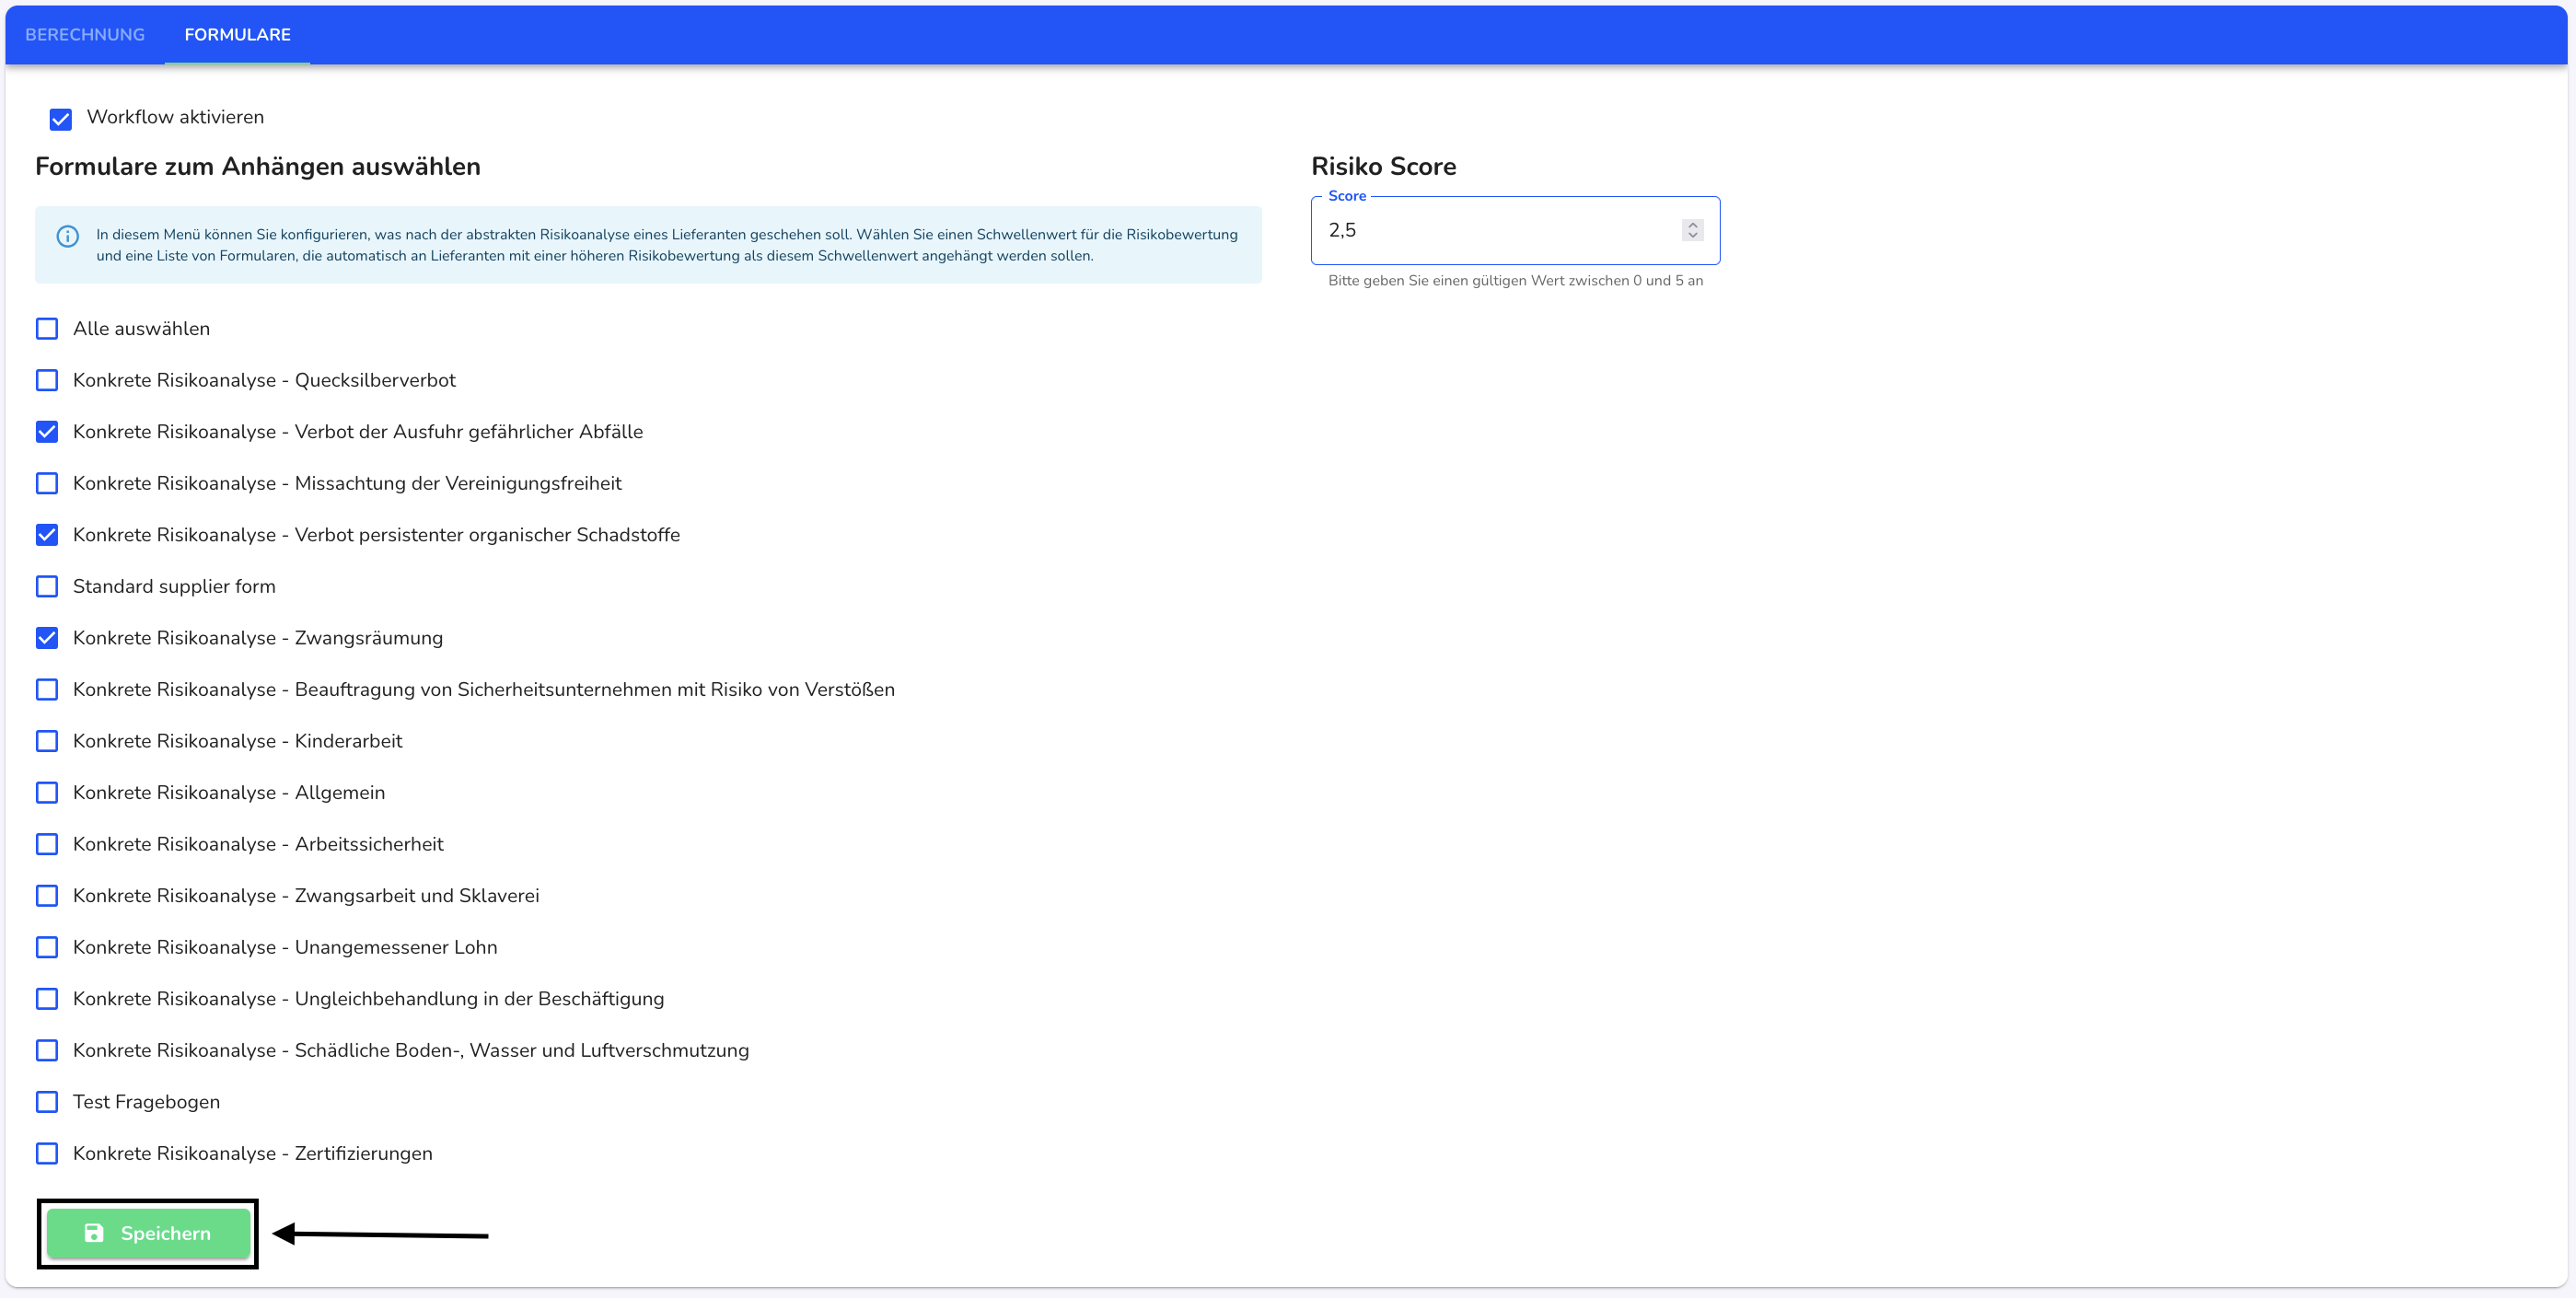Click the green Speichern button

pyautogui.click(x=148, y=1233)
